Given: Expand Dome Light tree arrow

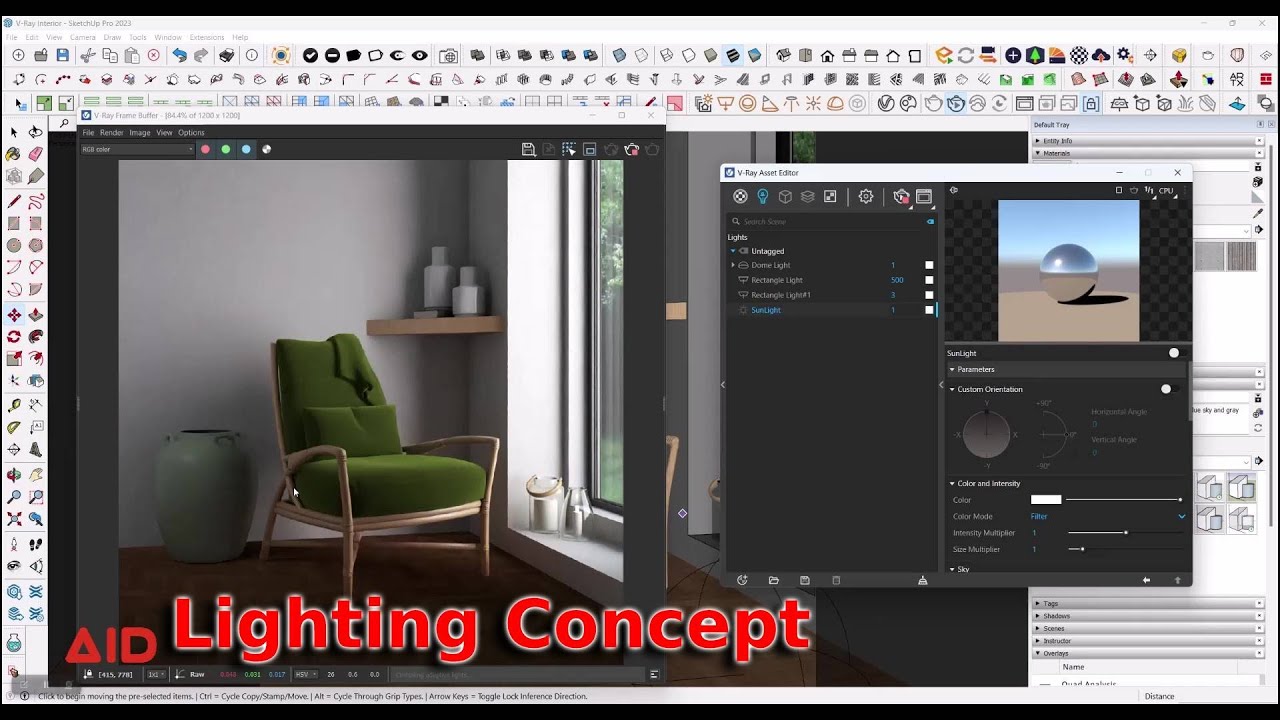Looking at the screenshot, I should pyautogui.click(x=733, y=265).
